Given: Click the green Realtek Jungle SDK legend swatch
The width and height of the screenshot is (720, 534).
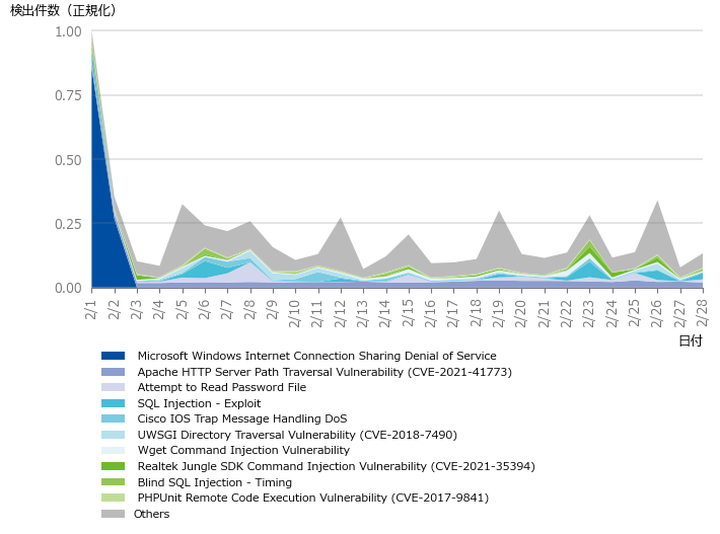Looking at the screenshot, I should point(113,466).
